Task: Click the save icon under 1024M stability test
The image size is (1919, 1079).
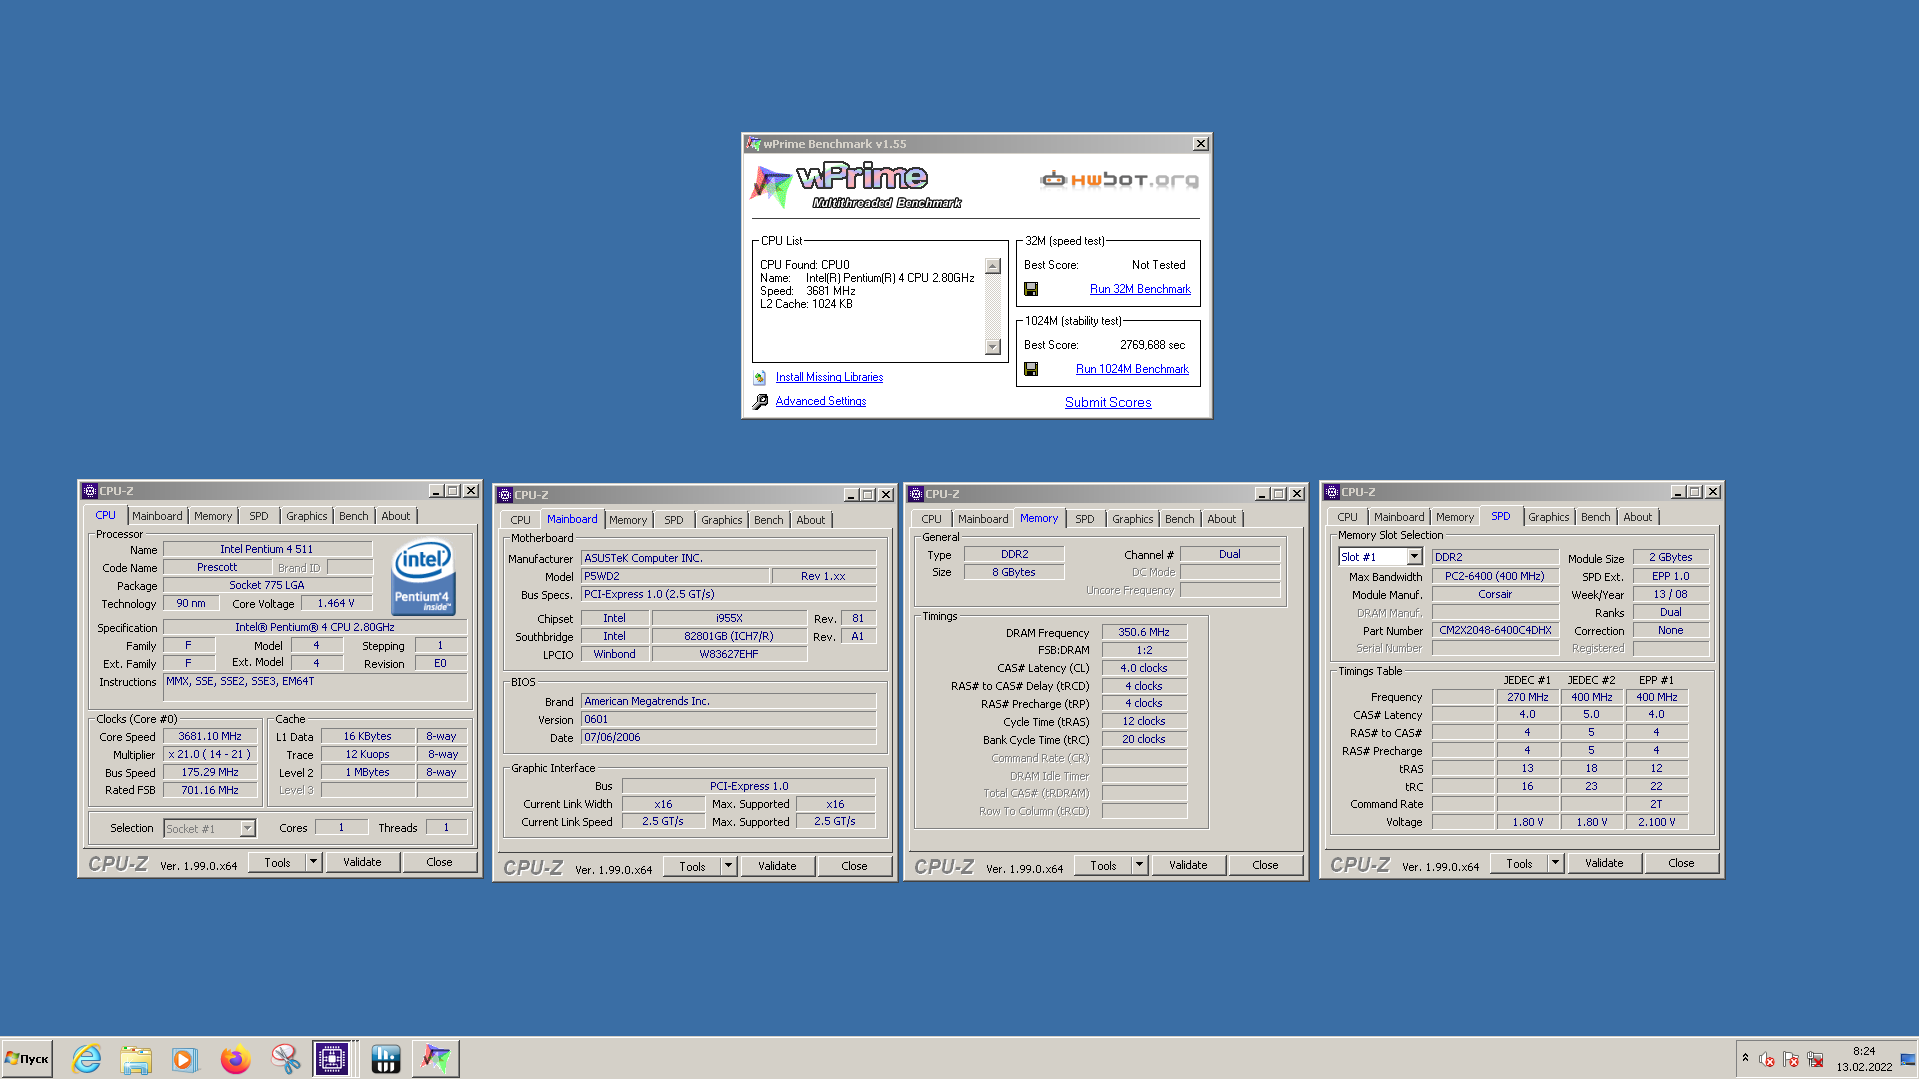Action: click(1031, 369)
